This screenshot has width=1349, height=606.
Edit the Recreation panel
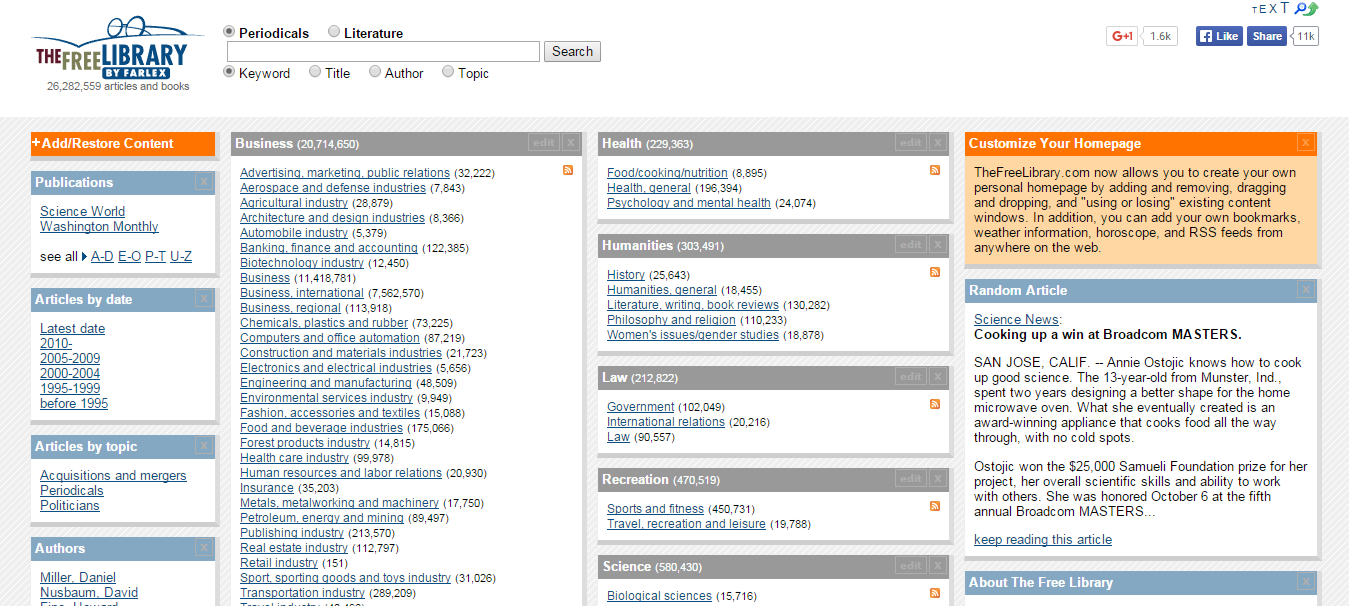click(x=911, y=479)
